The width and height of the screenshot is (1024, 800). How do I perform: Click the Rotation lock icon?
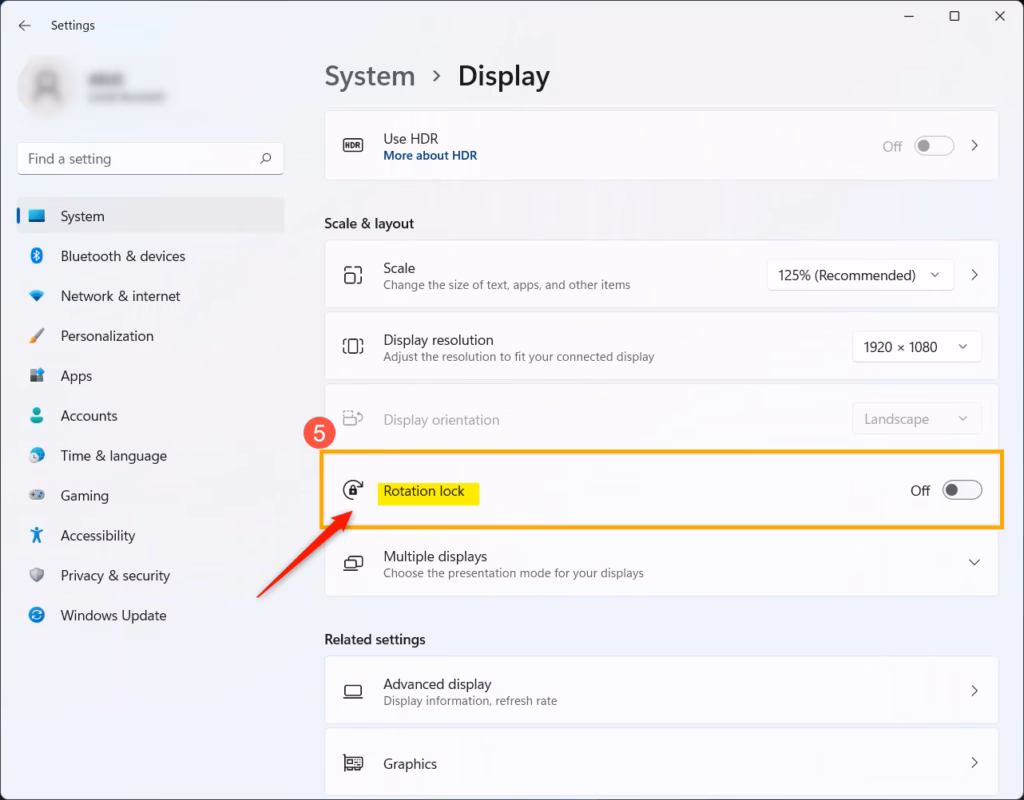352,490
